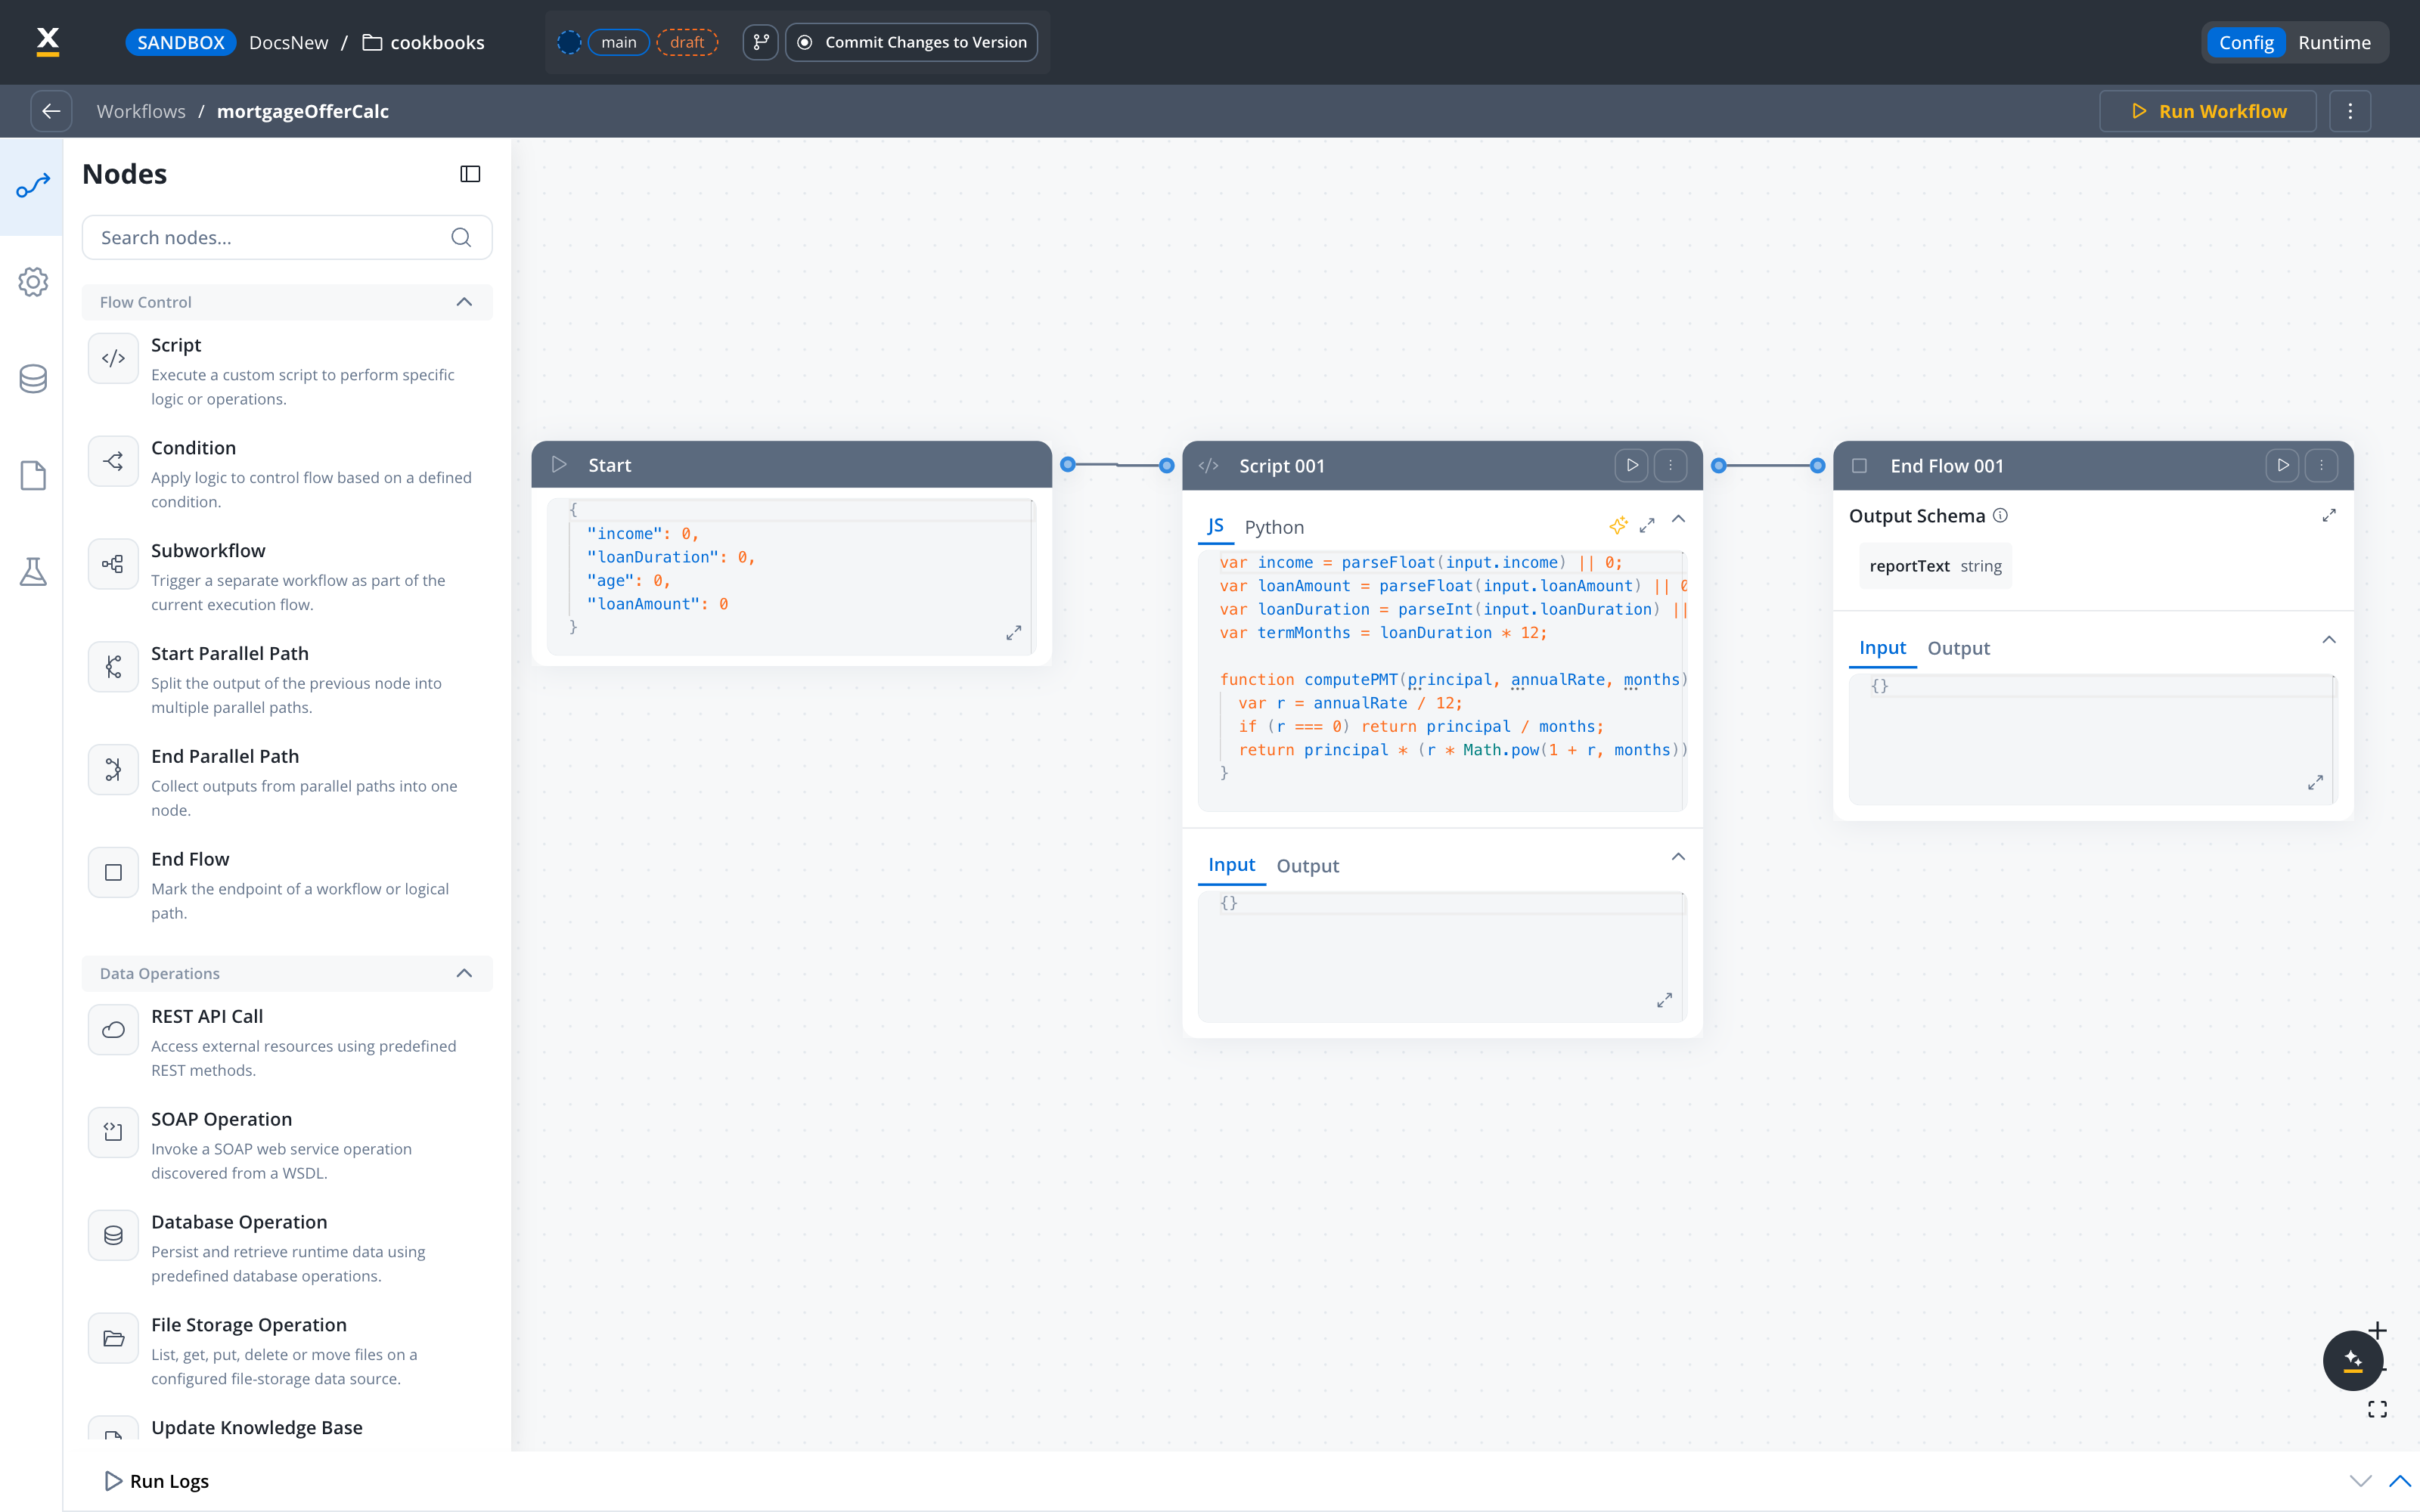Go to Workflows breadcrumb
Viewport: 2420px width, 1512px height.
click(141, 111)
